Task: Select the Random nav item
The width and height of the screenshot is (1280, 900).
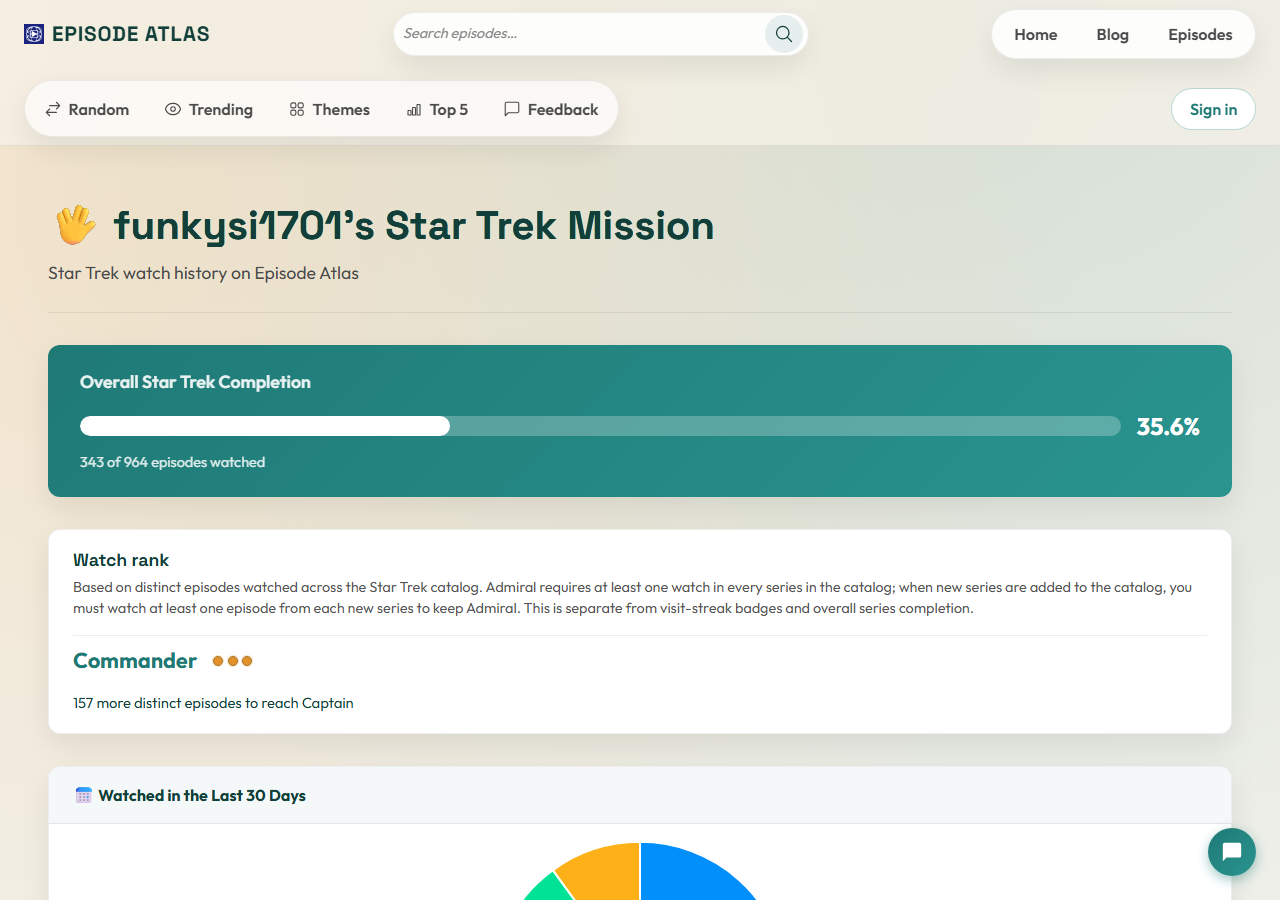Action: coord(87,109)
